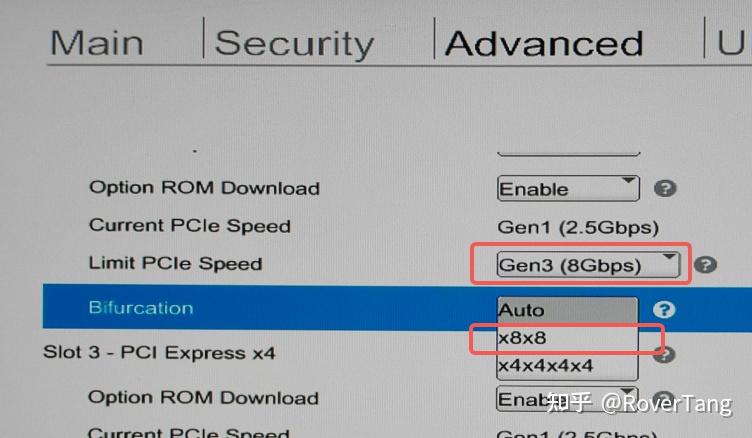Expand the Gen3 (8Gbps) dropdown arrow

point(669,258)
